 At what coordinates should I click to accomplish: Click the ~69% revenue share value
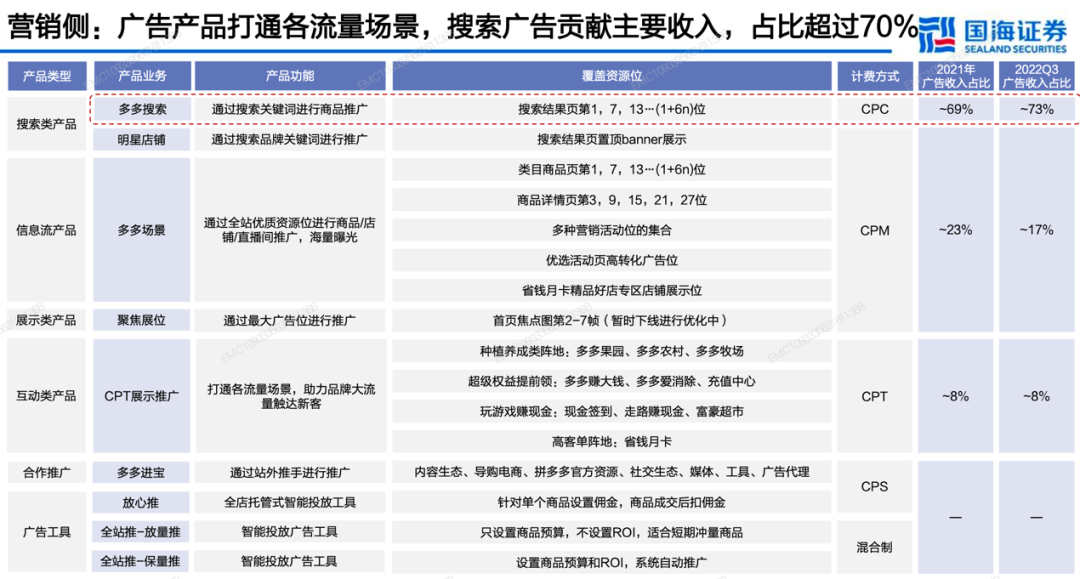955,109
